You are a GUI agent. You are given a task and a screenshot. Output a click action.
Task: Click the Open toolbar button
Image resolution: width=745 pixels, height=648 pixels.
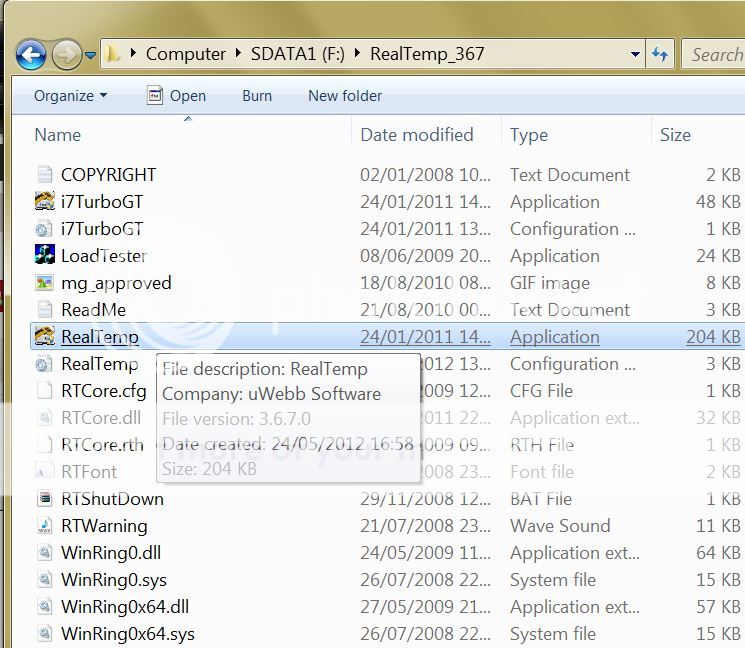pos(177,96)
